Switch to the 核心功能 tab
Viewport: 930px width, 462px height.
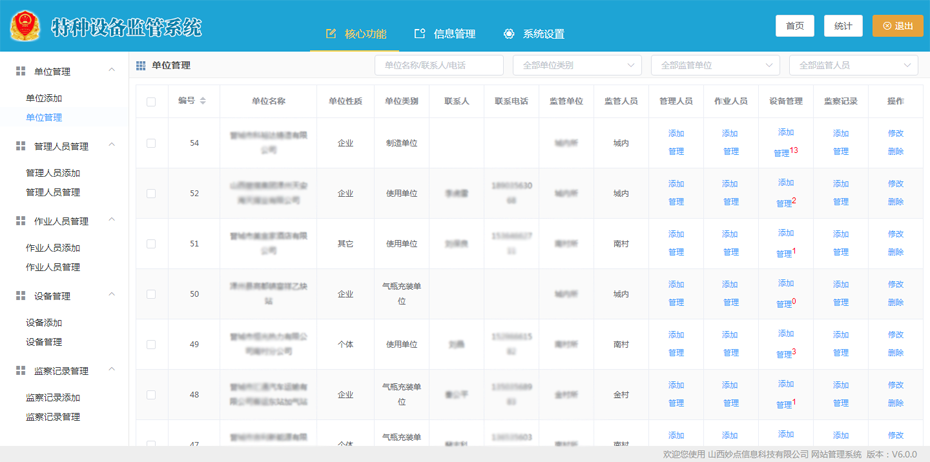(x=355, y=34)
